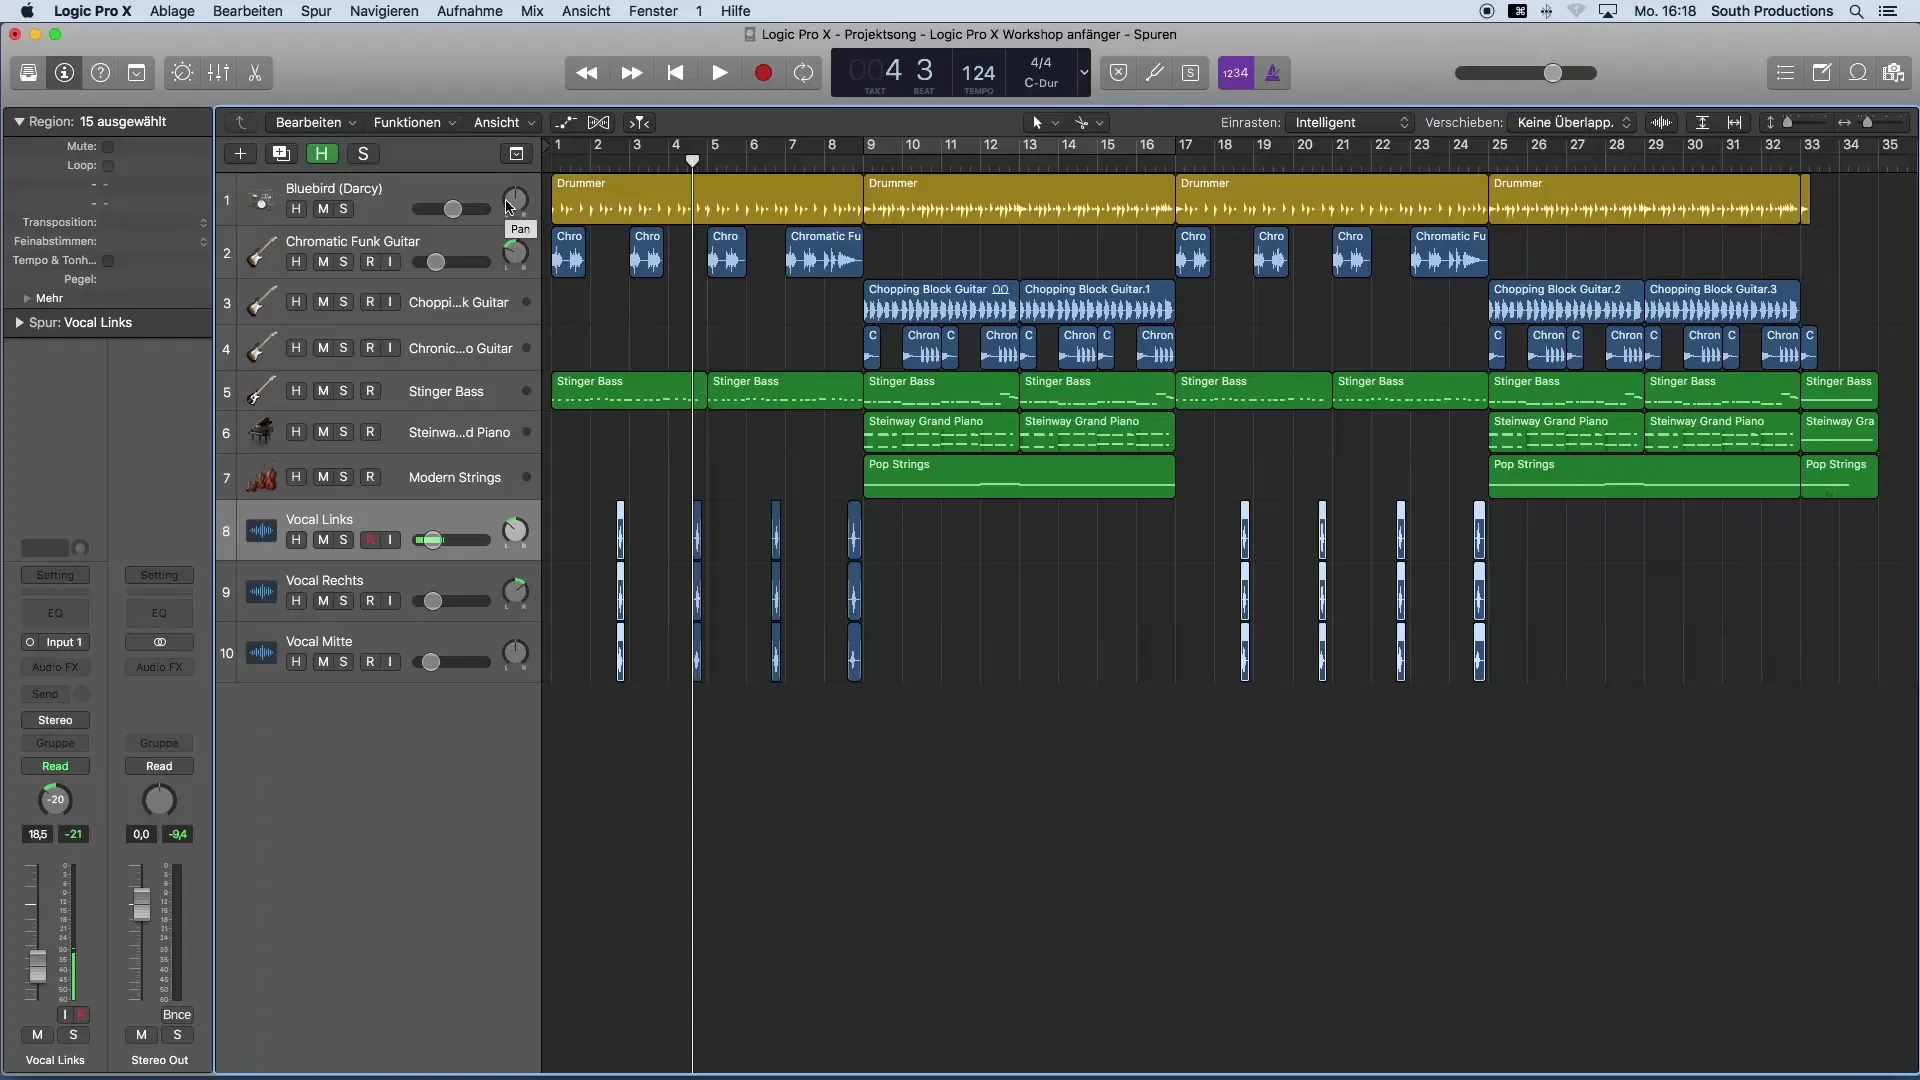Open the Spur menu
The height and width of the screenshot is (1080, 1920).
coord(316,11)
